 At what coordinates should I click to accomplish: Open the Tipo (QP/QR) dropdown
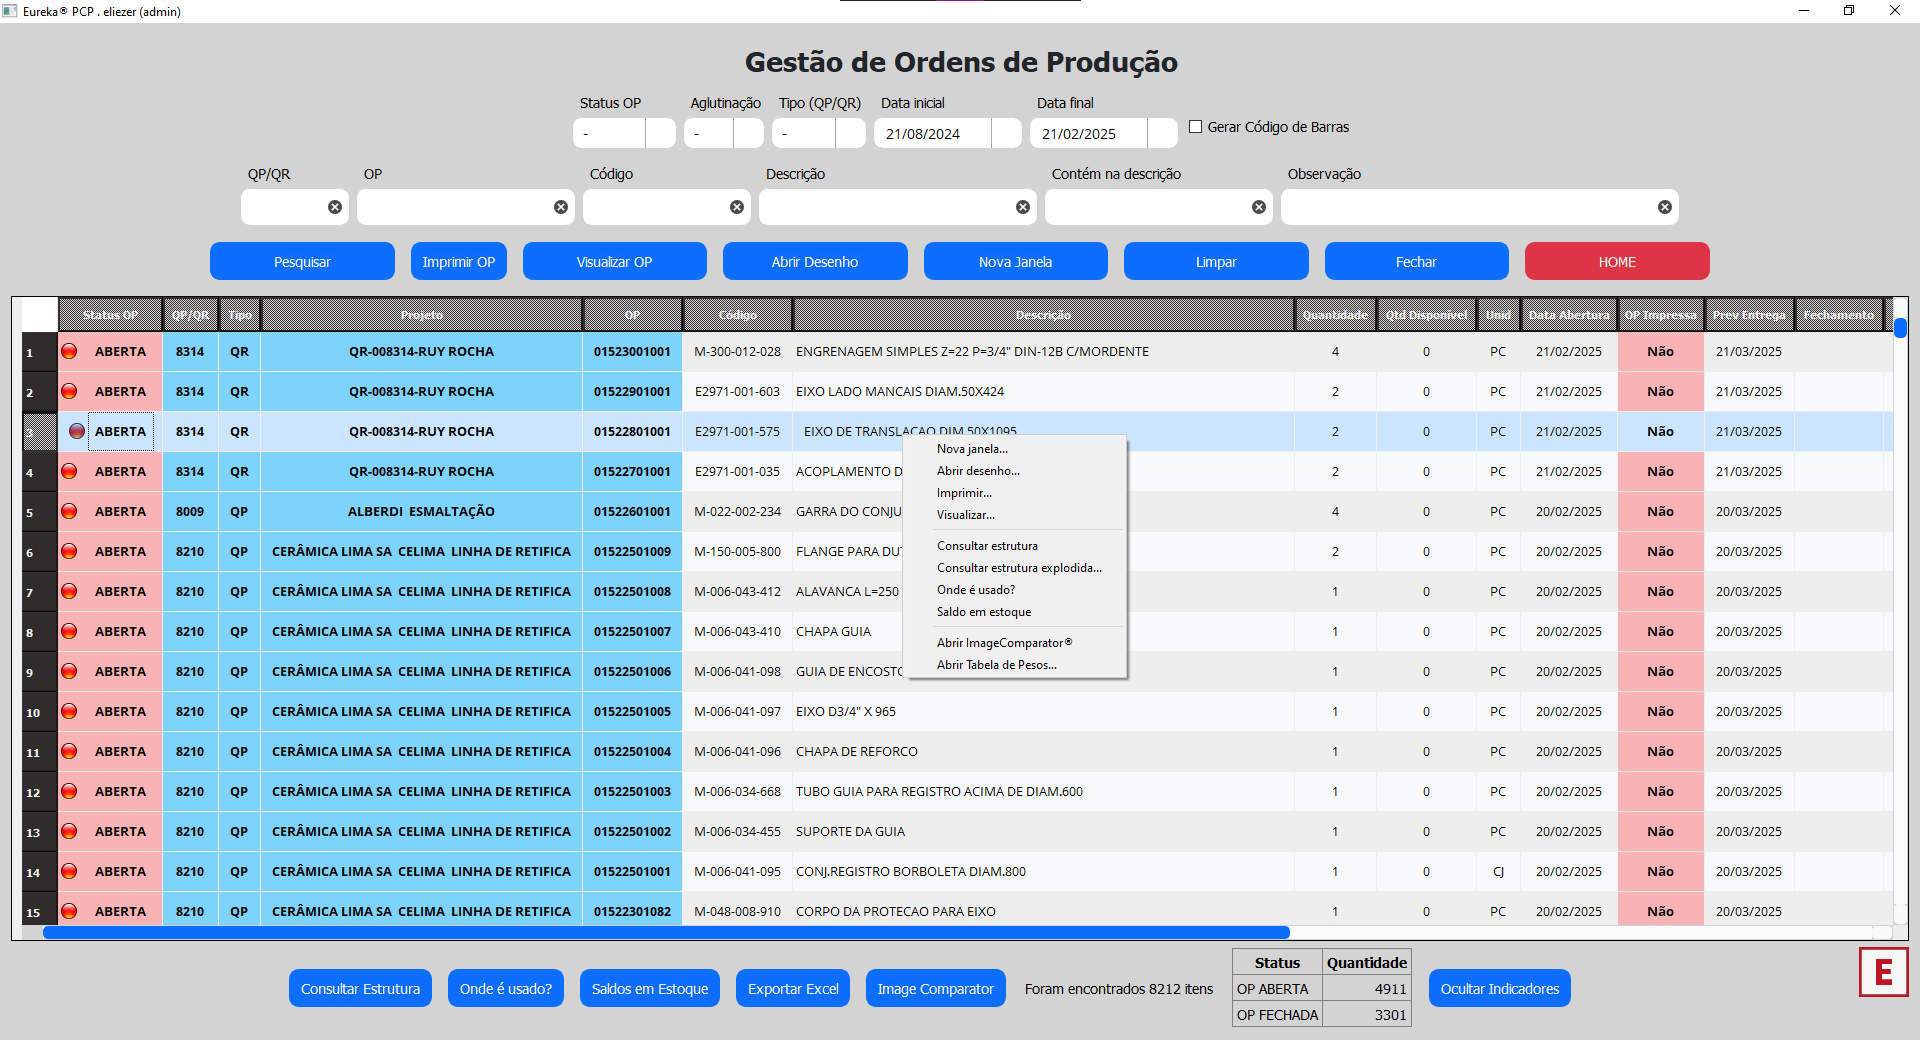coord(851,133)
